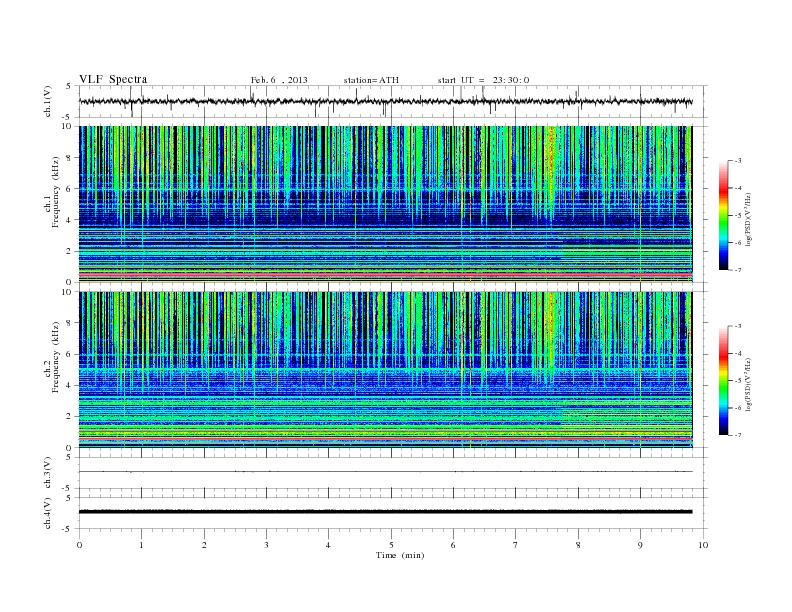Click the 'ch.4(V)' axis label
The height and width of the screenshot is (612, 792).
point(47,513)
